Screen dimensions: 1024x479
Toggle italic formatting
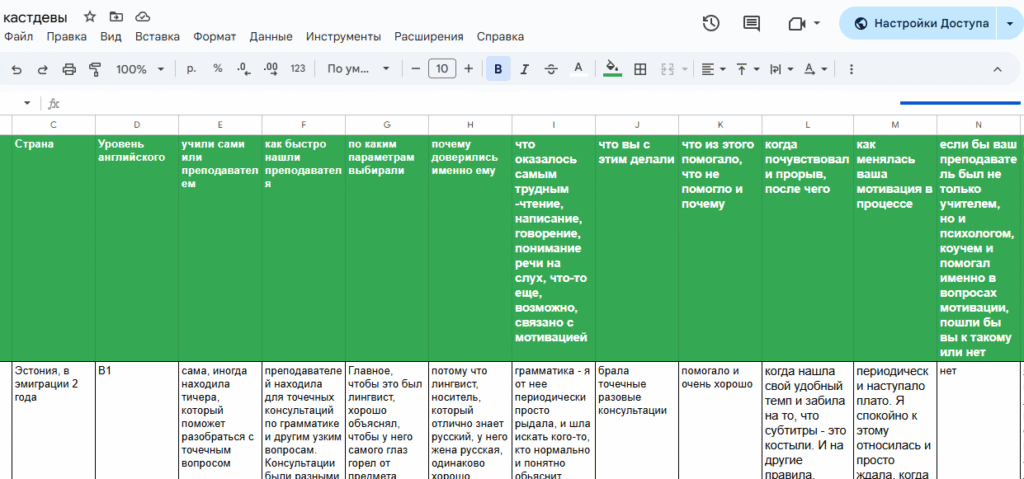pos(524,69)
